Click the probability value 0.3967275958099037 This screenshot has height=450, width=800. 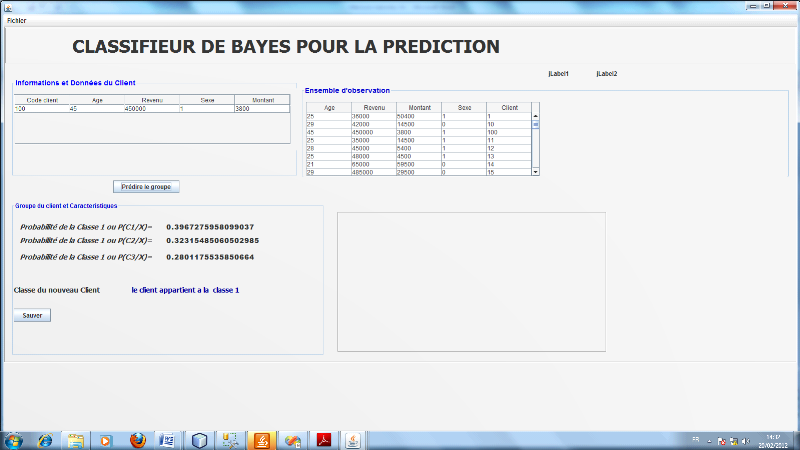[210, 227]
